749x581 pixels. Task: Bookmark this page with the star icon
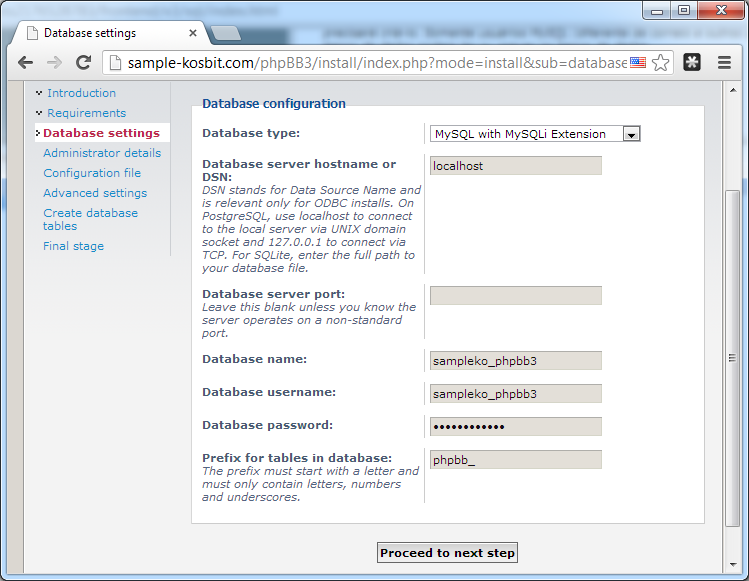(x=661, y=63)
